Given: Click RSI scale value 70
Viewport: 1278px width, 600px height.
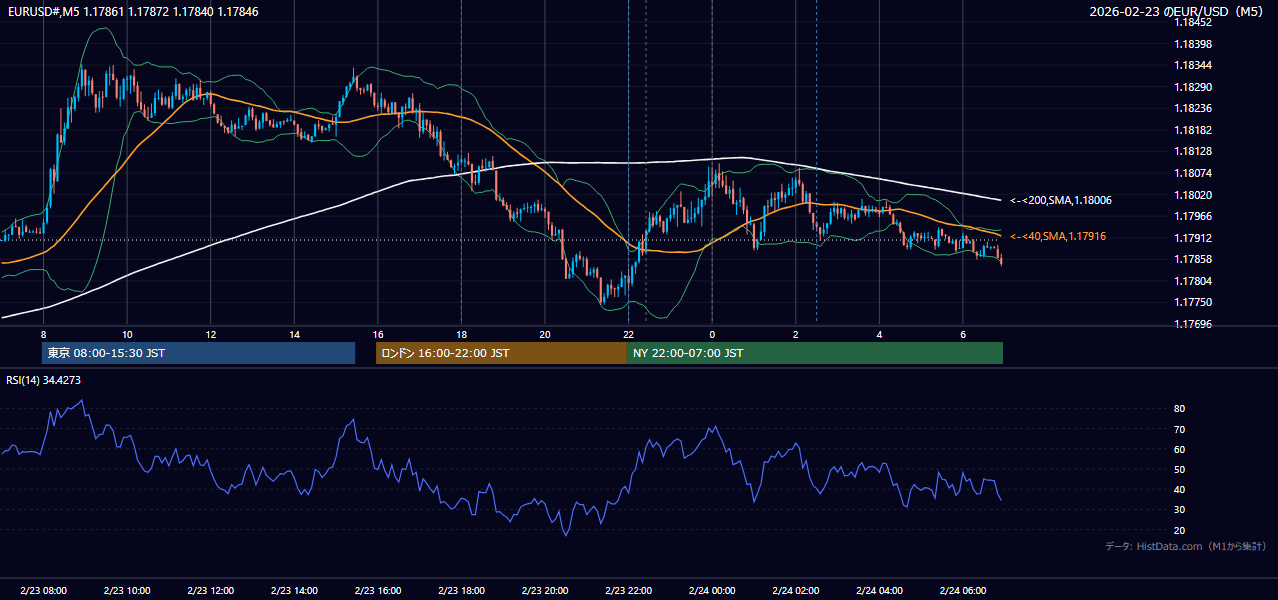Looking at the screenshot, I should 1180,429.
